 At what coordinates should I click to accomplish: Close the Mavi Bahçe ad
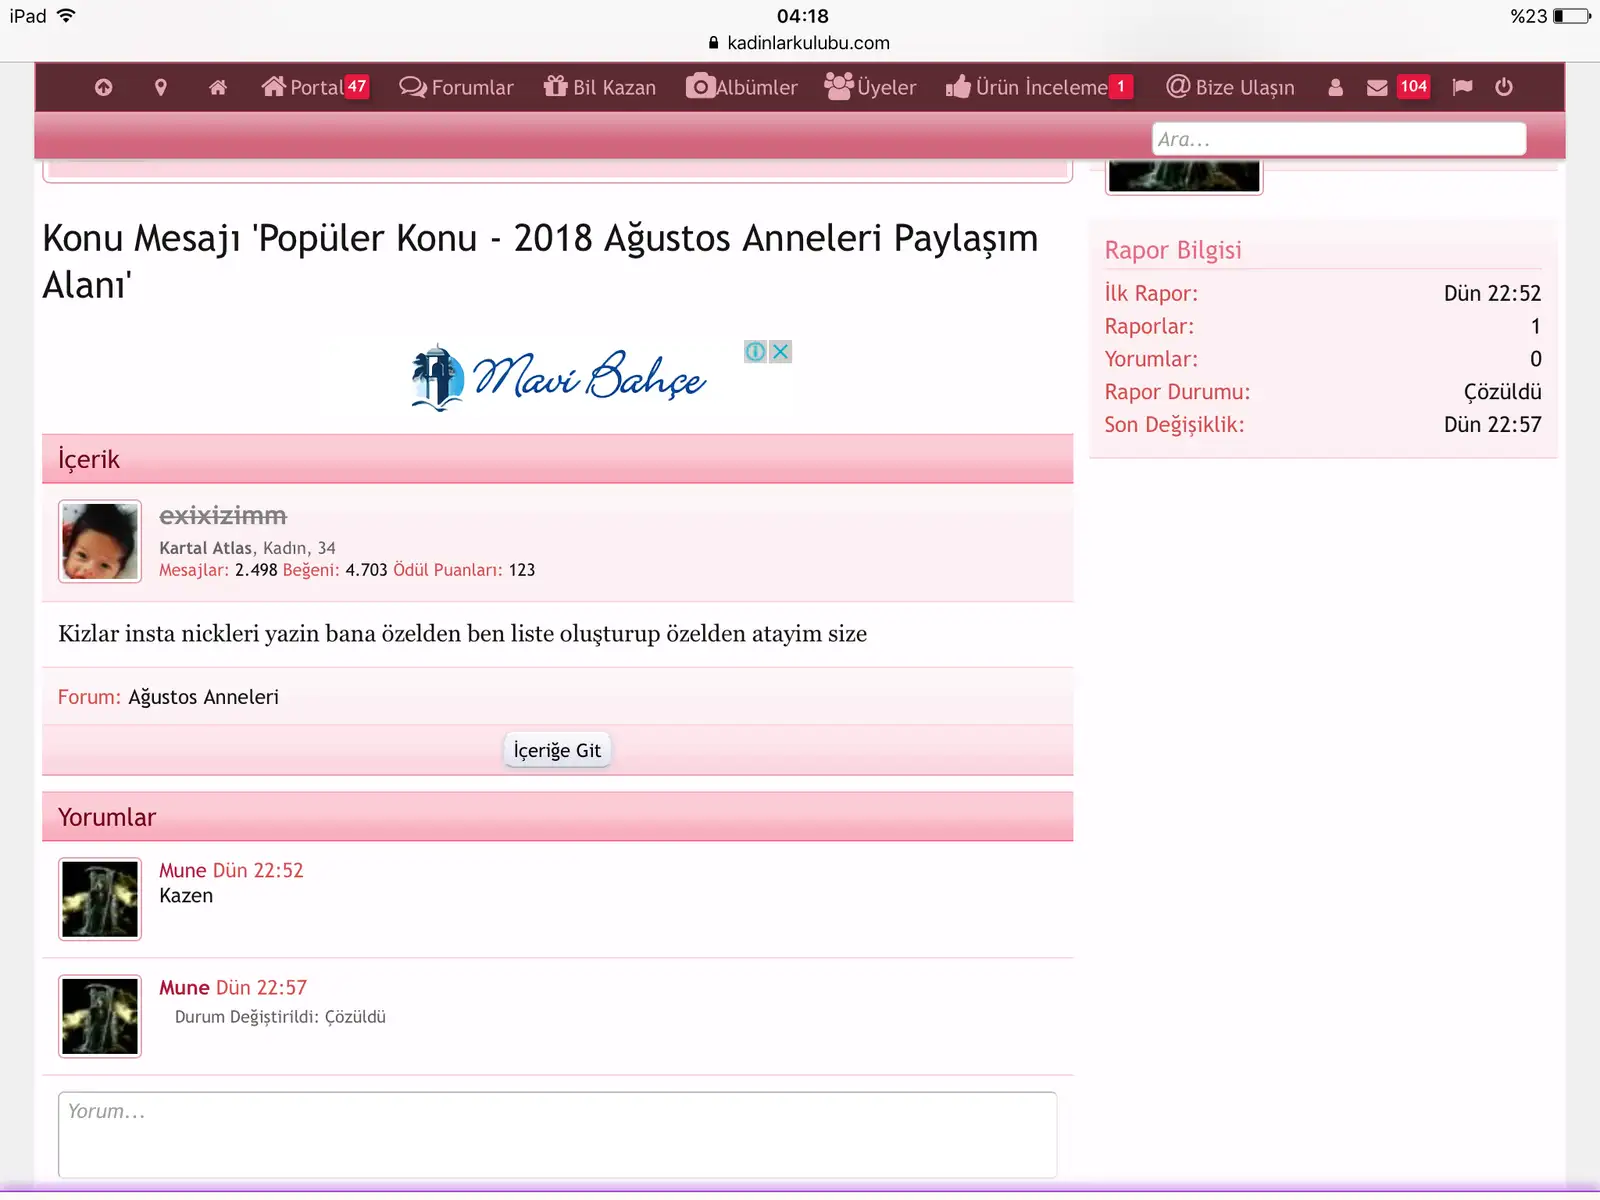click(x=781, y=352)
